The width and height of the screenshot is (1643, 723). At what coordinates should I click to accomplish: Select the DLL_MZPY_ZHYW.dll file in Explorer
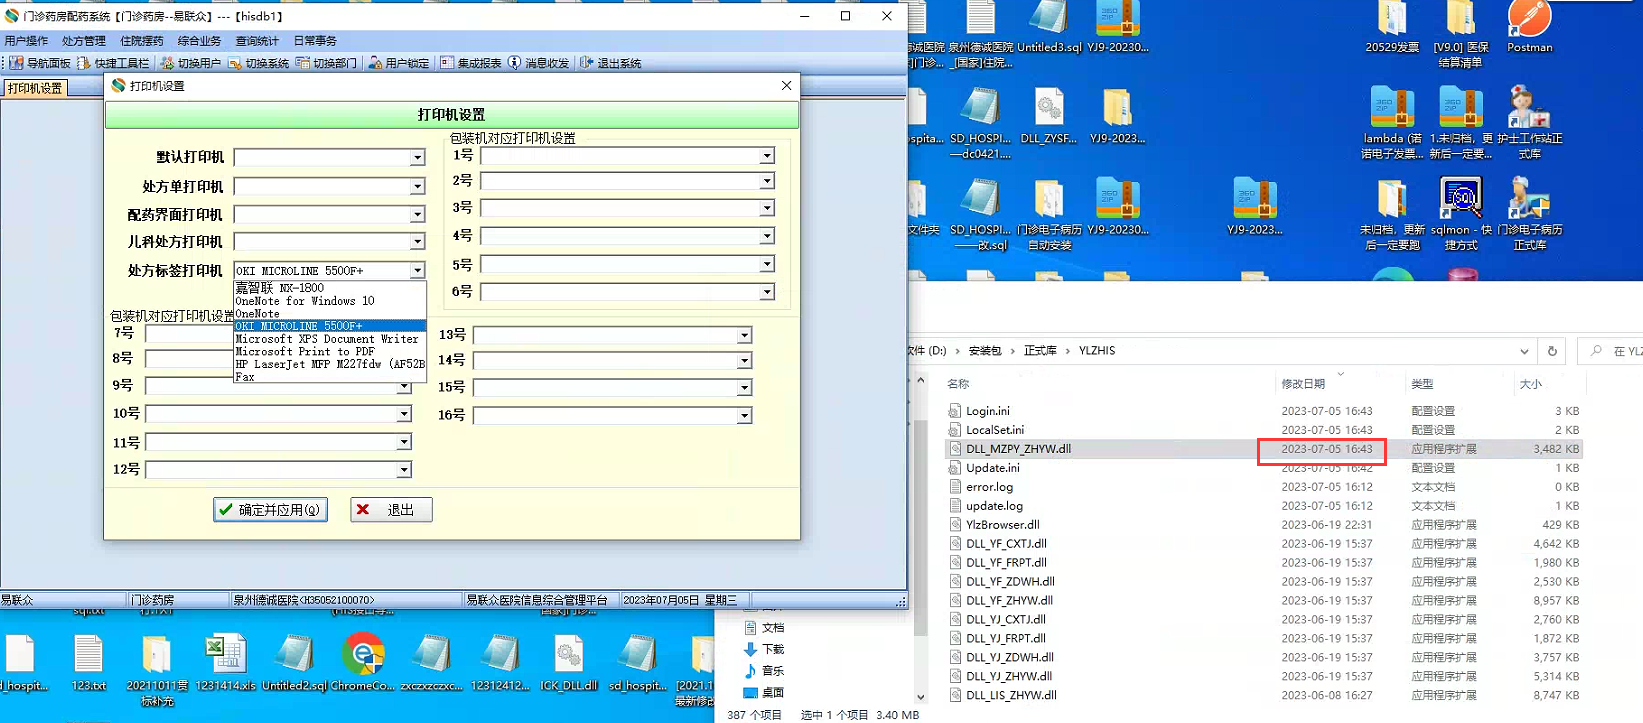[x=1264, y=449]
